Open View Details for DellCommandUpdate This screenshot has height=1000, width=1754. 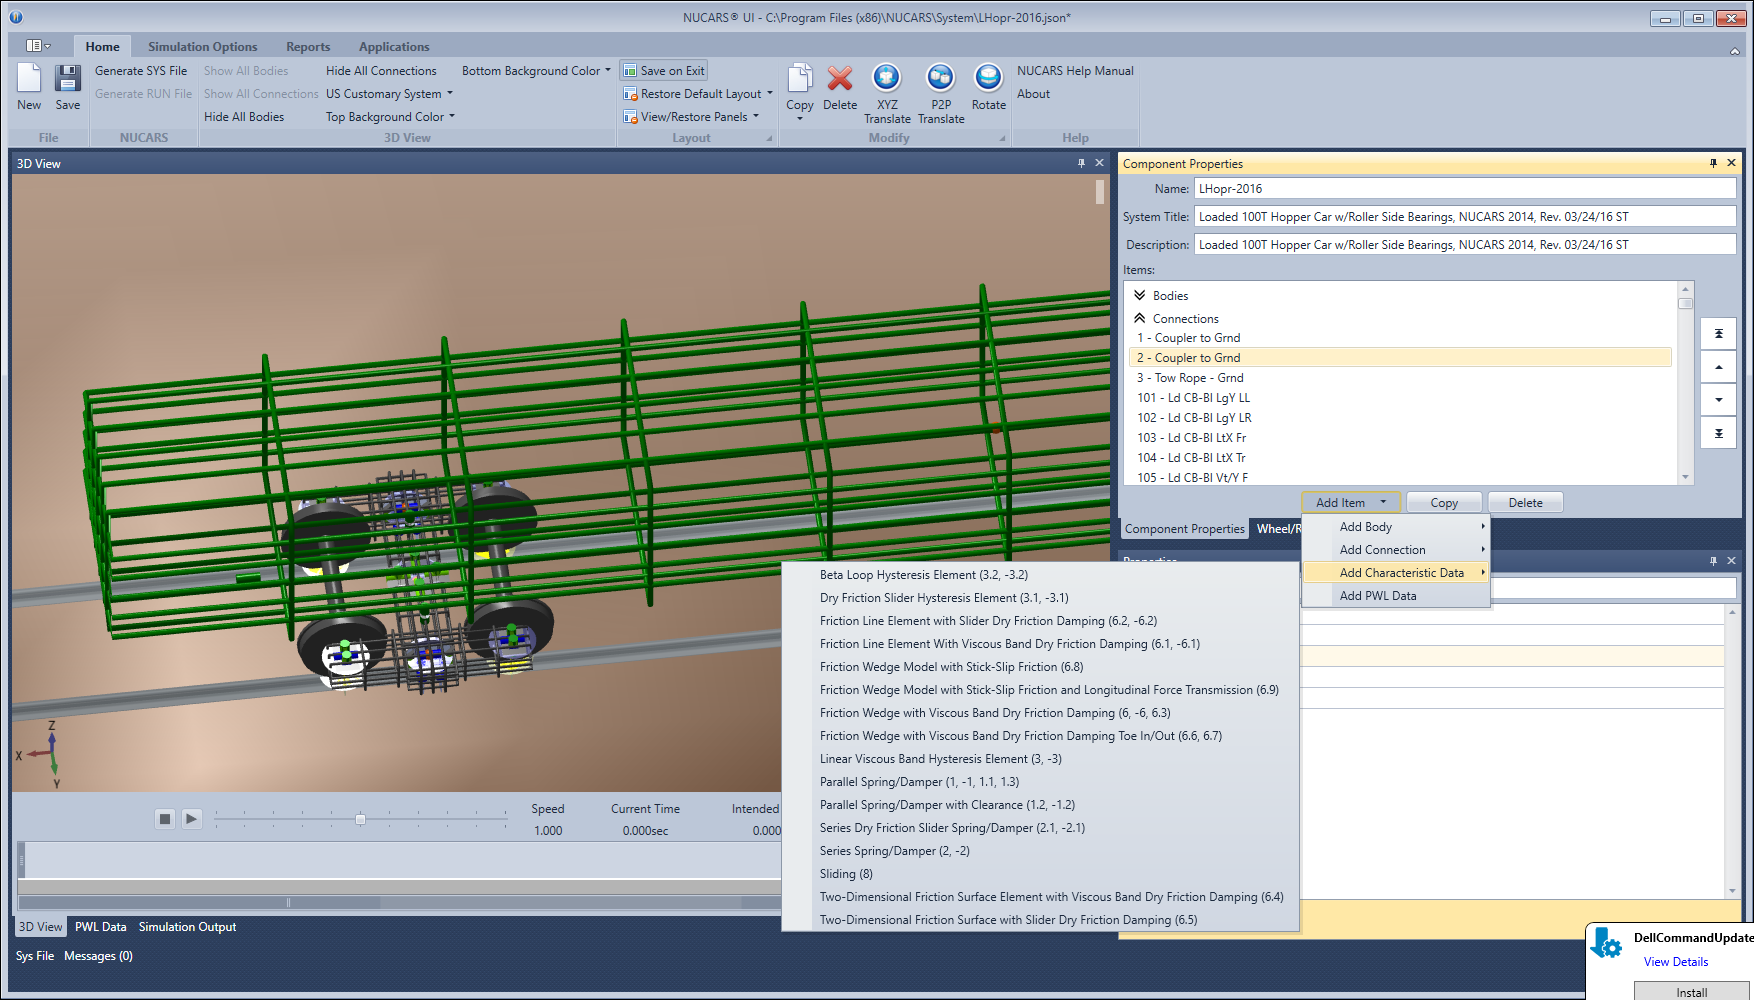[x=1675, y=961]
